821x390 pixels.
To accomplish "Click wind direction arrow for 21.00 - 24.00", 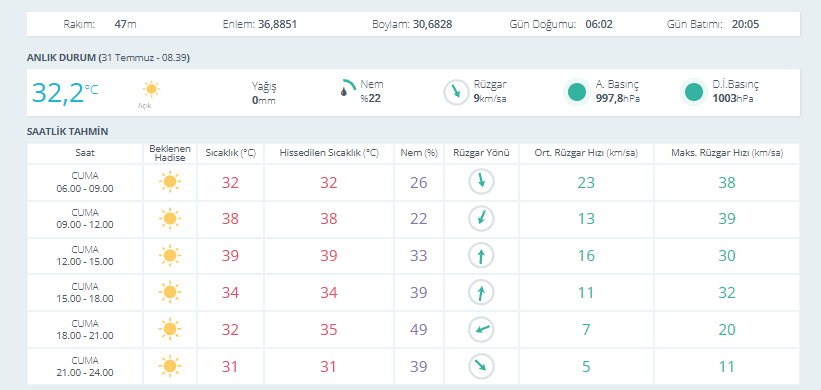I will pyautogui.click(x=481, y=366).
